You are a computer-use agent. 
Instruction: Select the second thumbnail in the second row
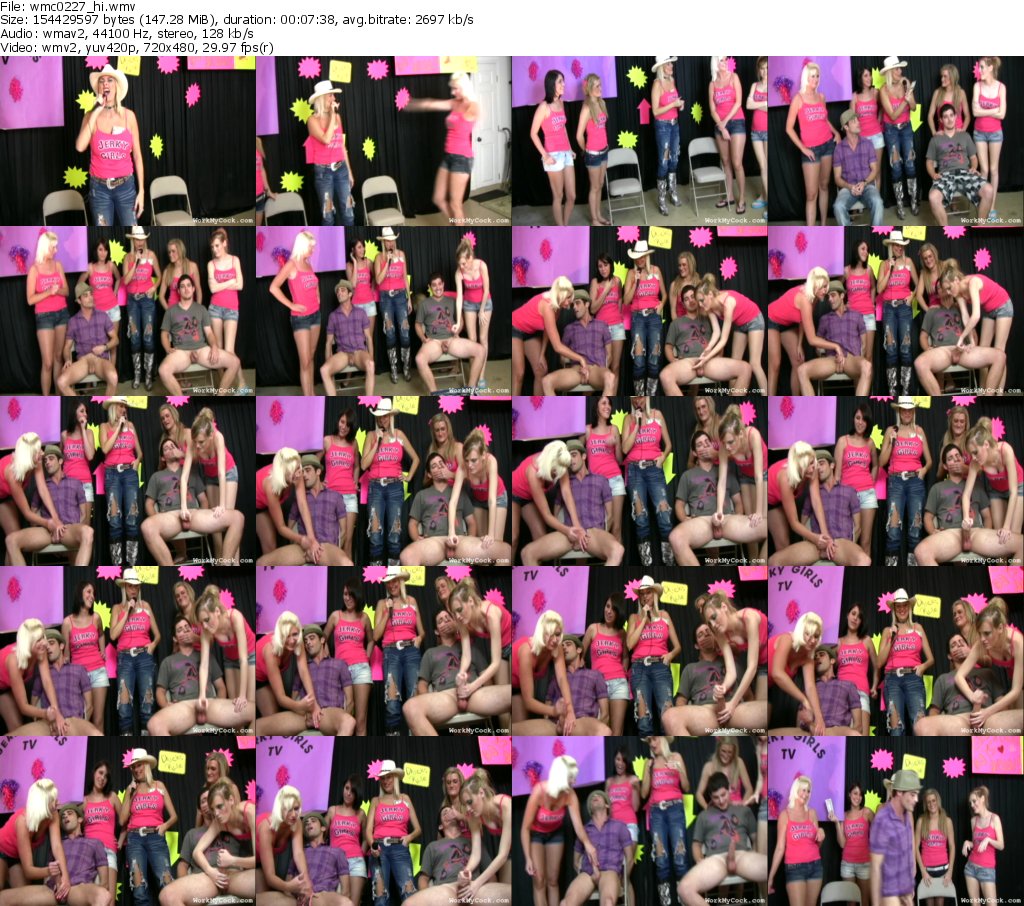(384, 311)
